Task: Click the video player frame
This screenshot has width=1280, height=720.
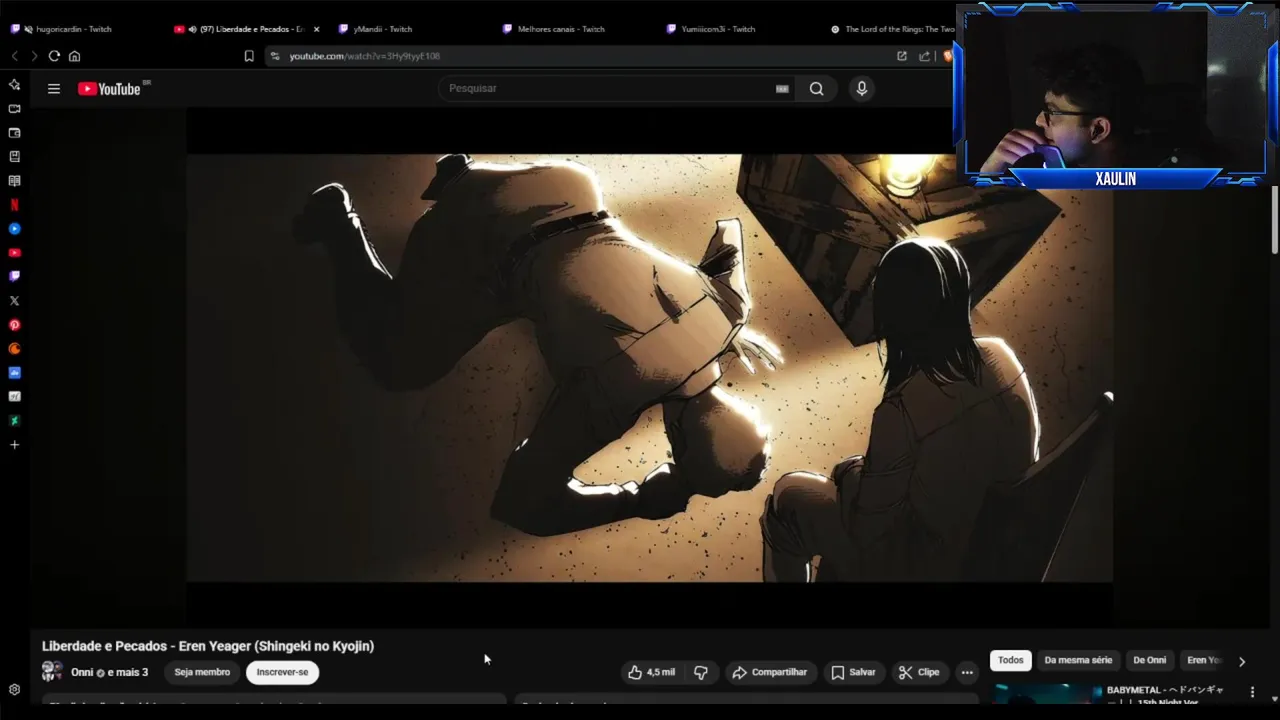Action: click(650, 367)
